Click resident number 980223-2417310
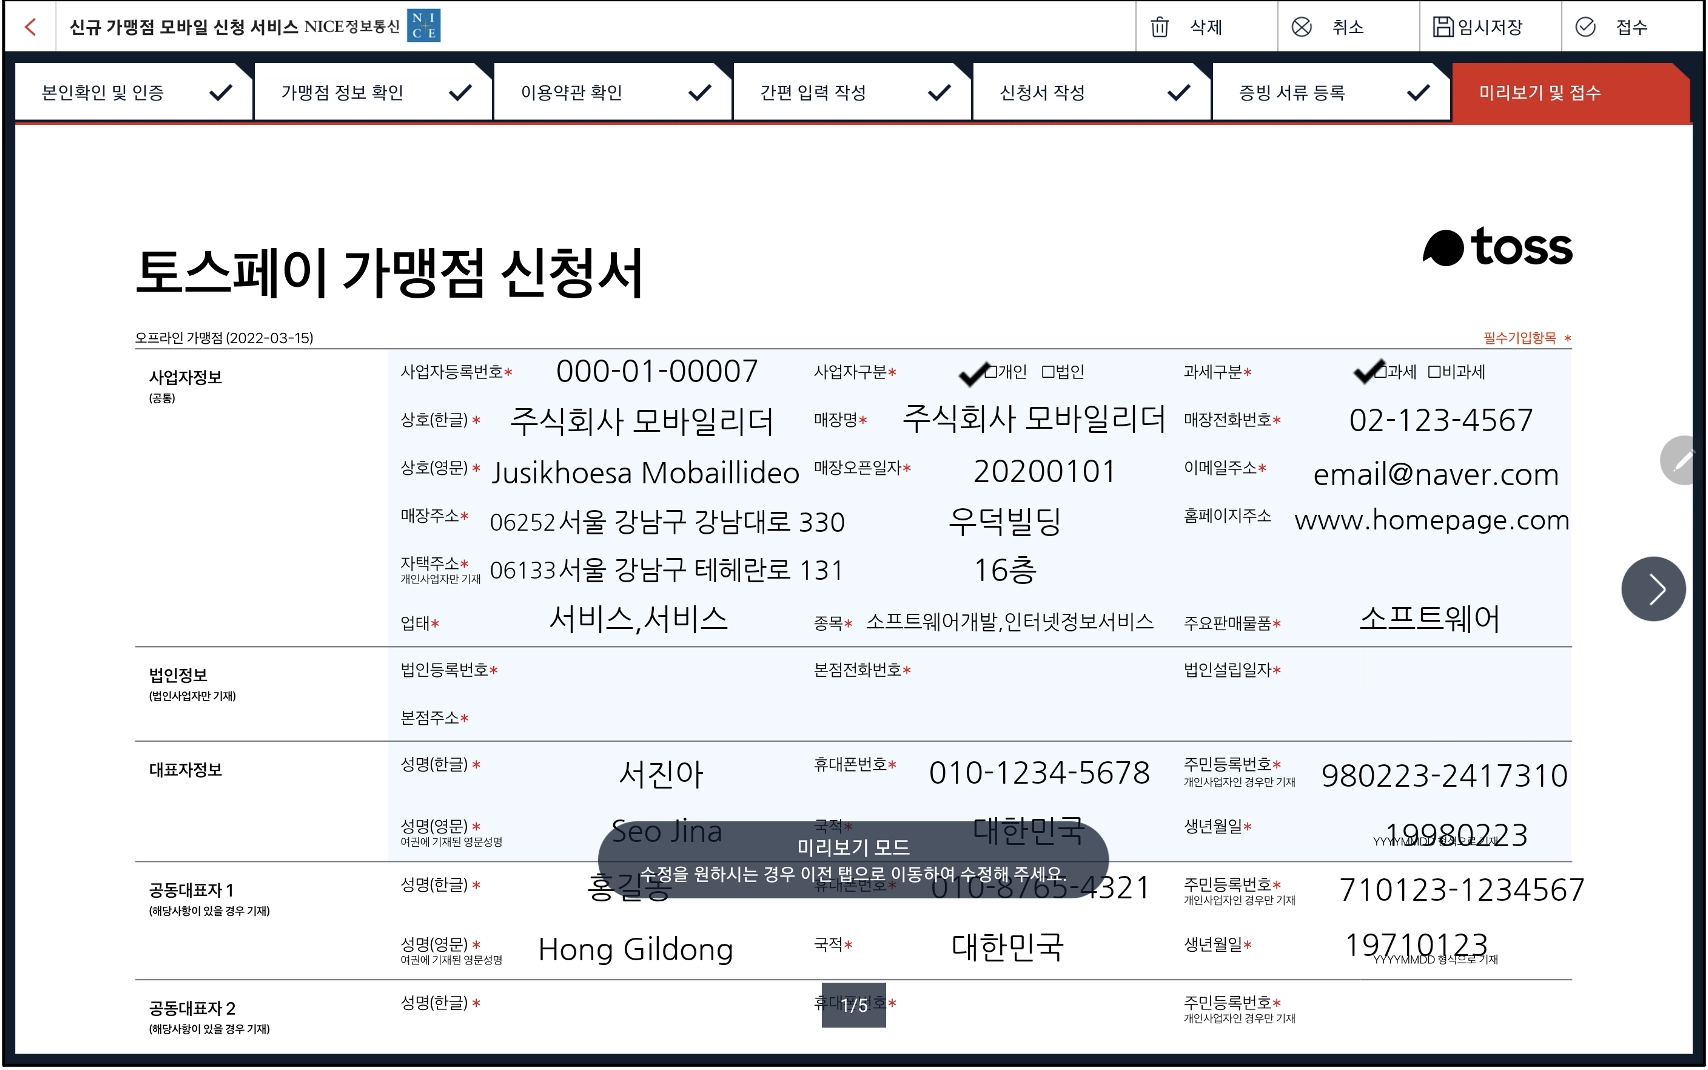1708x1070 pixels. pos(1445,775)
